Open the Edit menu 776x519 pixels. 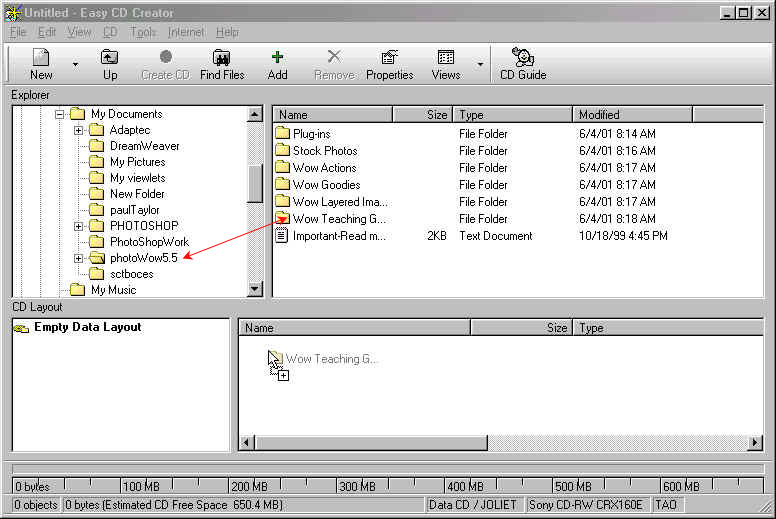47,32
